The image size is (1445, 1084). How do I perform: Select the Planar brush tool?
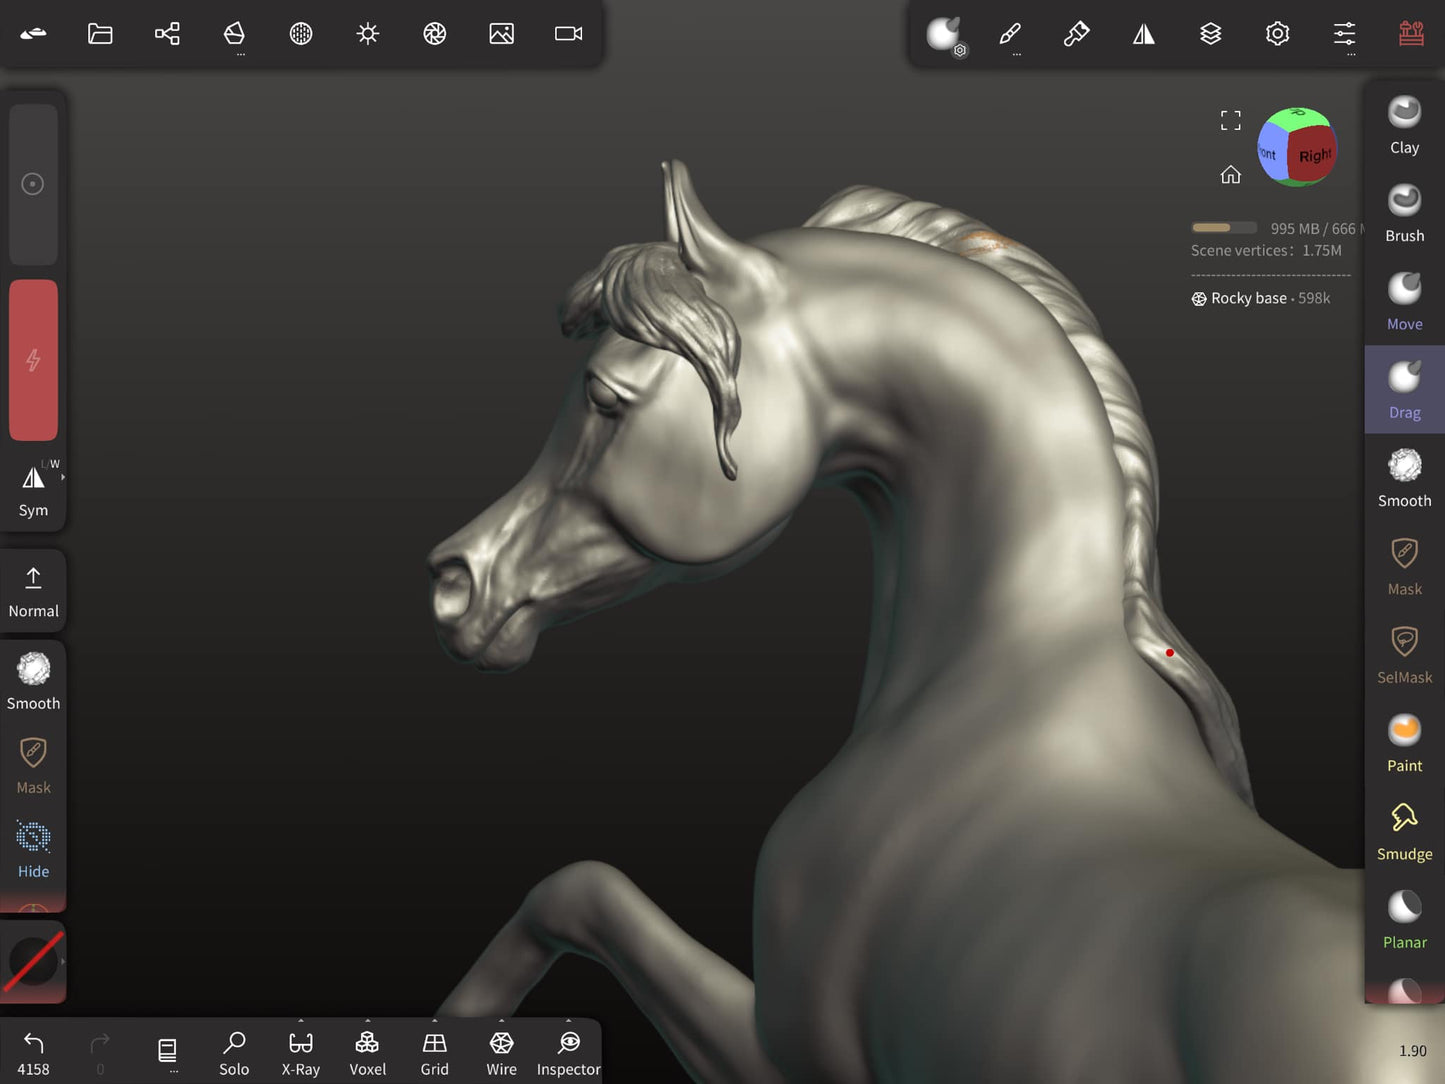click(1404, 919)
